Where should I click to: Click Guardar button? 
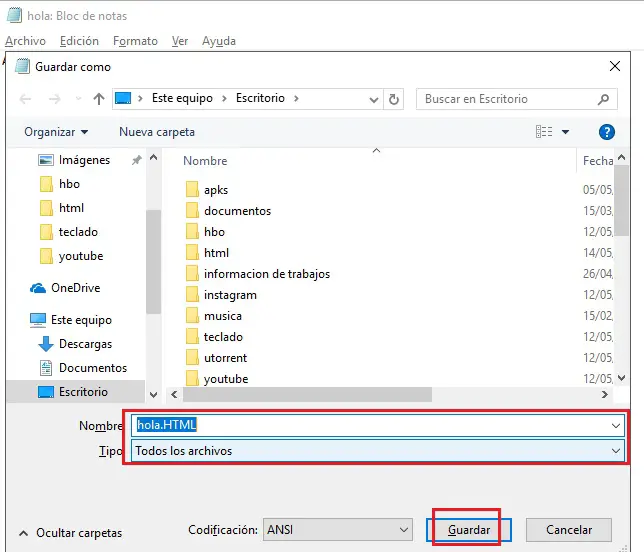click(x=469, y=530)
